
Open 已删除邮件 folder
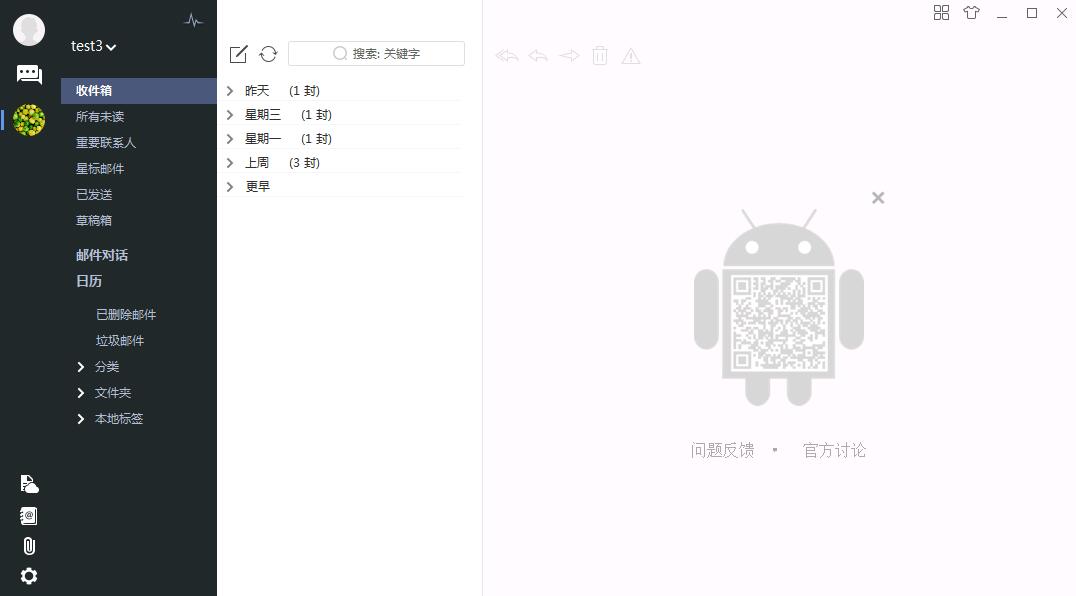[126, 315]
